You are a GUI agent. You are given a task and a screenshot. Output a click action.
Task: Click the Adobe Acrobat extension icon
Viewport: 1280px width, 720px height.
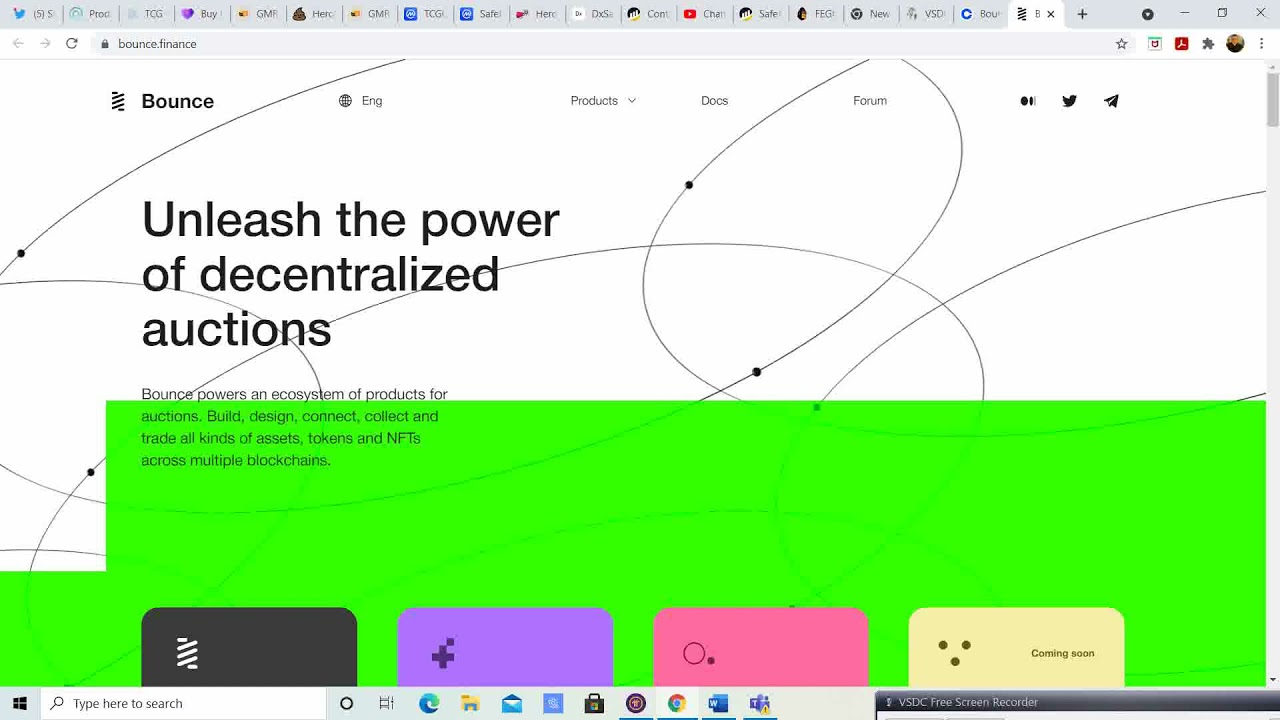tap(1181, 44)
